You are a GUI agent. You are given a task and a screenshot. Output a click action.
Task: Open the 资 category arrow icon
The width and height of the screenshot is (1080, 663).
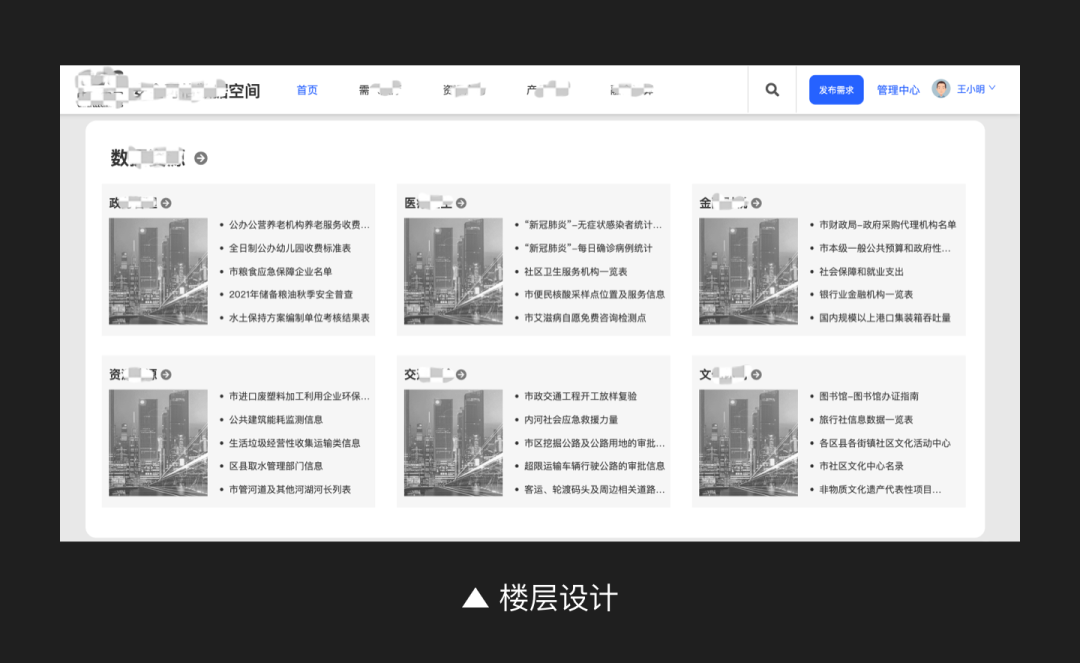pos(166,374)
